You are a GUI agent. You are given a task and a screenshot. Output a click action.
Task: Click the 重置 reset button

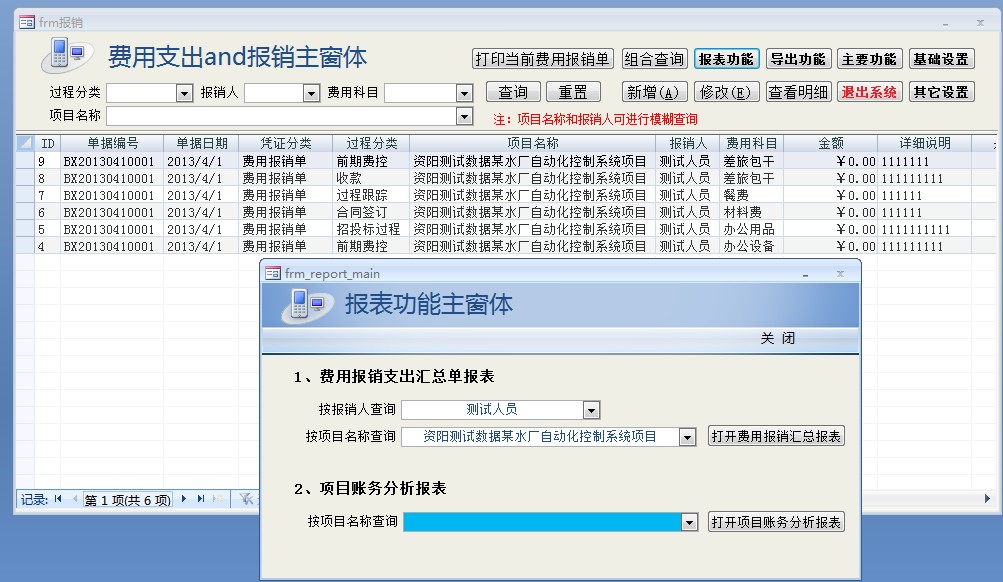click(573, 92)
